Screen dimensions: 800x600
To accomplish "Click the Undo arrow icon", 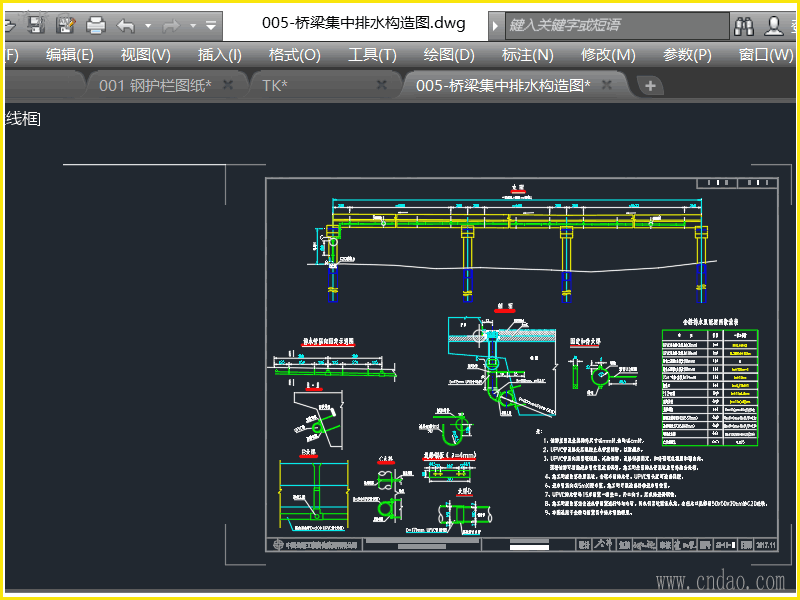I will pyautogui.click(x=126, y=24).
